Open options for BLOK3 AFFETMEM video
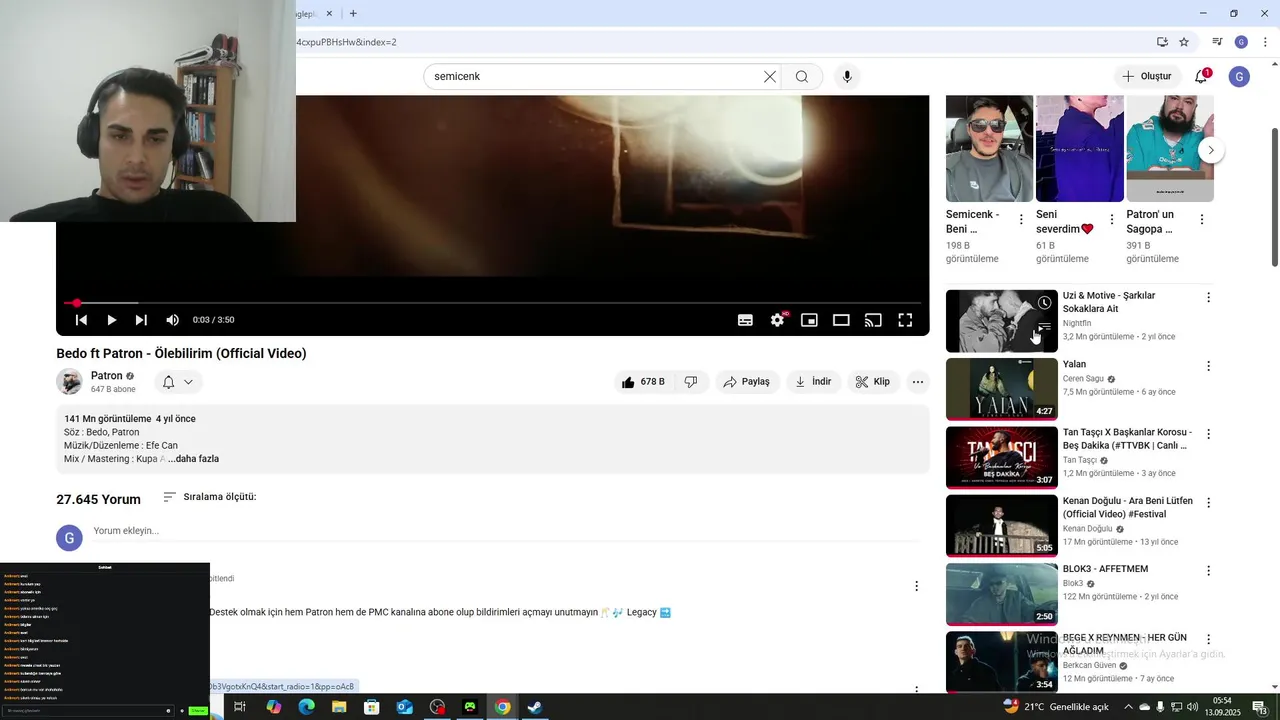 [1208, 570]
